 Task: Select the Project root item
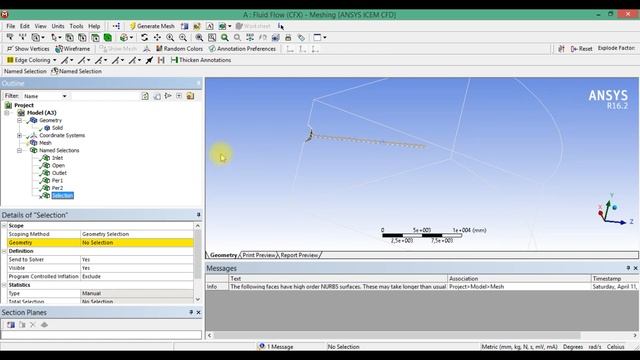click(24, 105)
